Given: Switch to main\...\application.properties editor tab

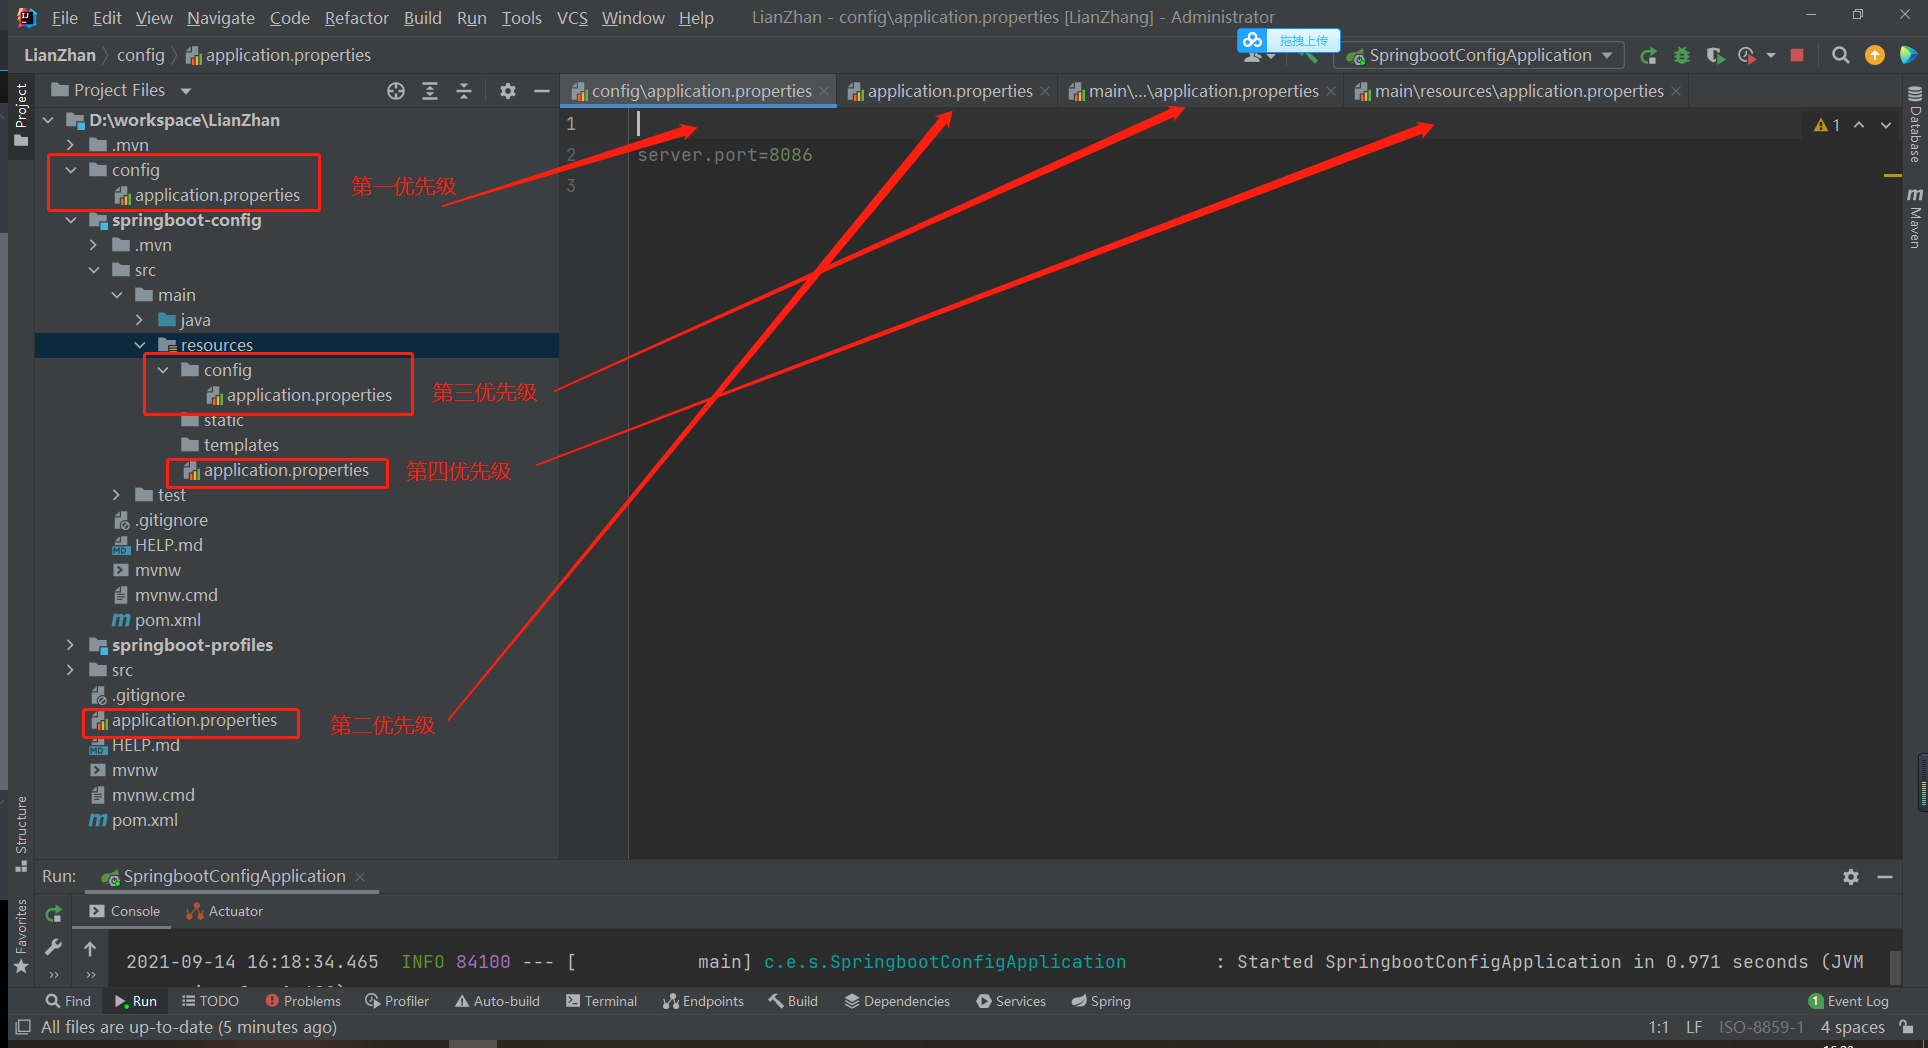Looking at the screenshot, I should click(x=1204, y=91).
